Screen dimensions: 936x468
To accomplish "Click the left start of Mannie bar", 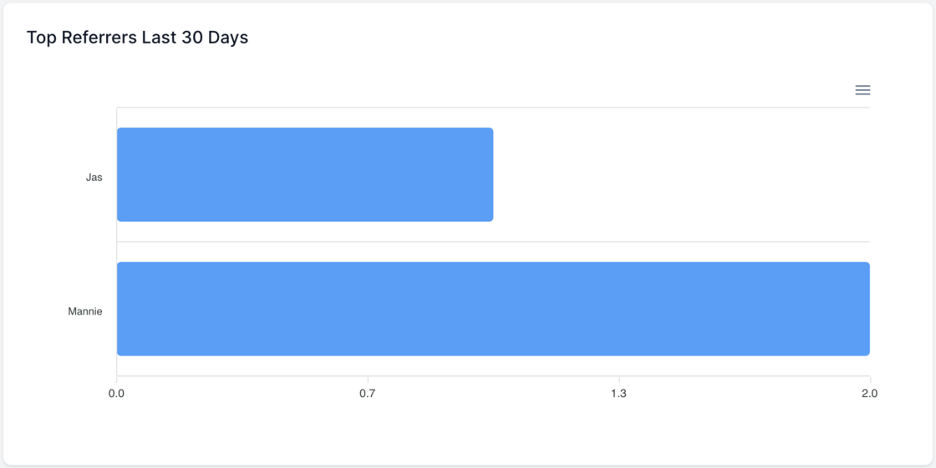I will click(x=121, y=309).
